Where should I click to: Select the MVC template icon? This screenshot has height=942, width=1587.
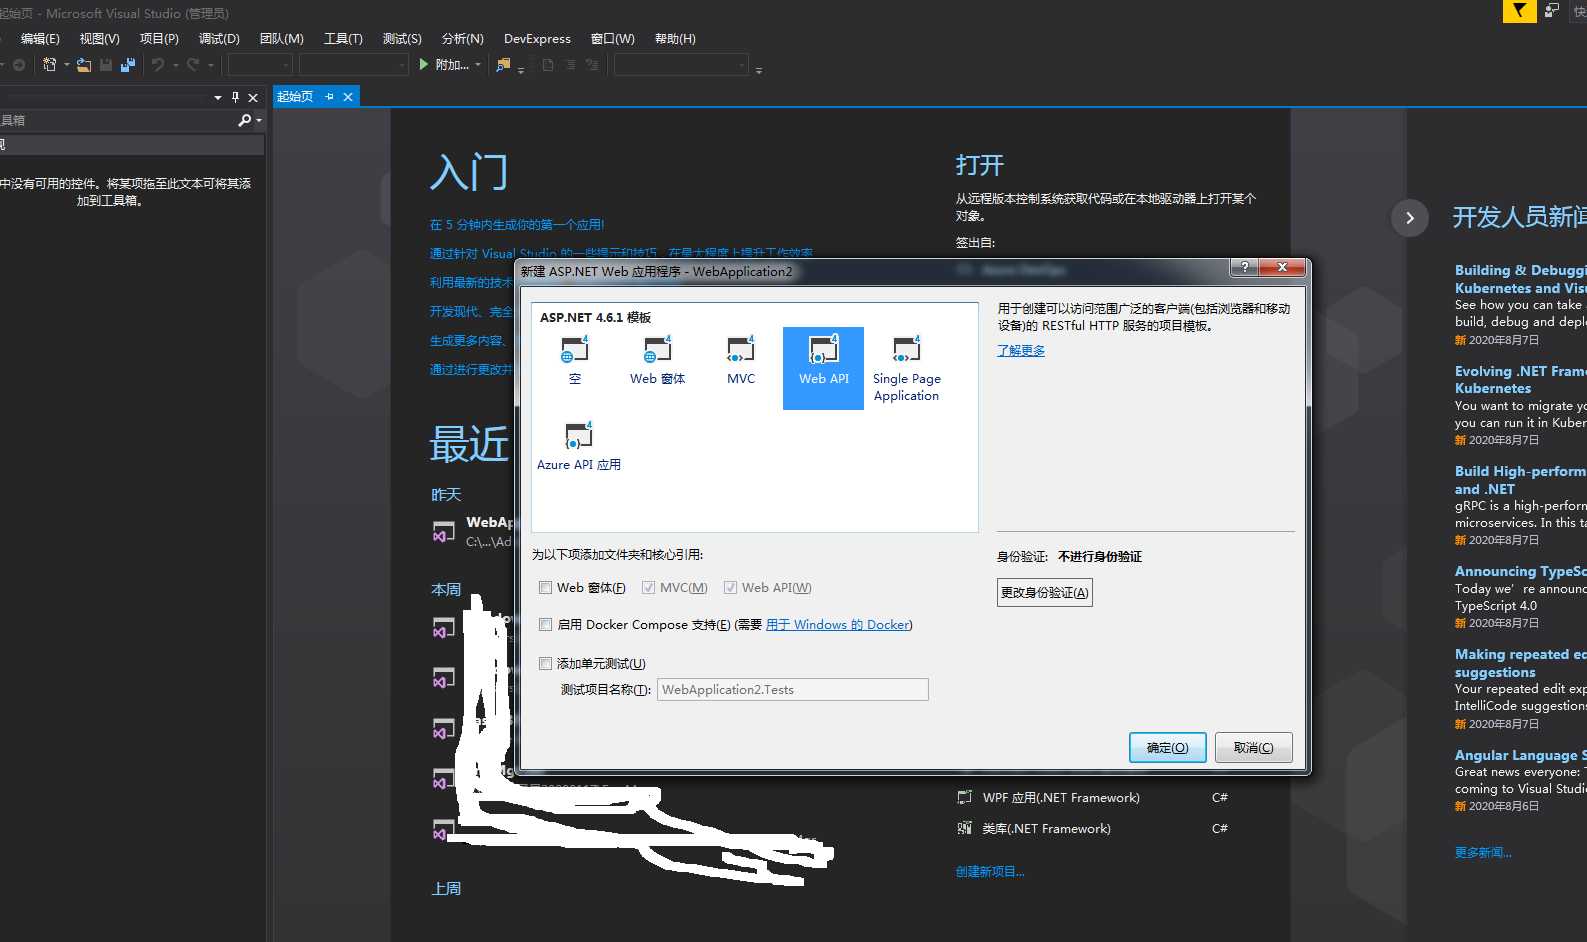740,349
